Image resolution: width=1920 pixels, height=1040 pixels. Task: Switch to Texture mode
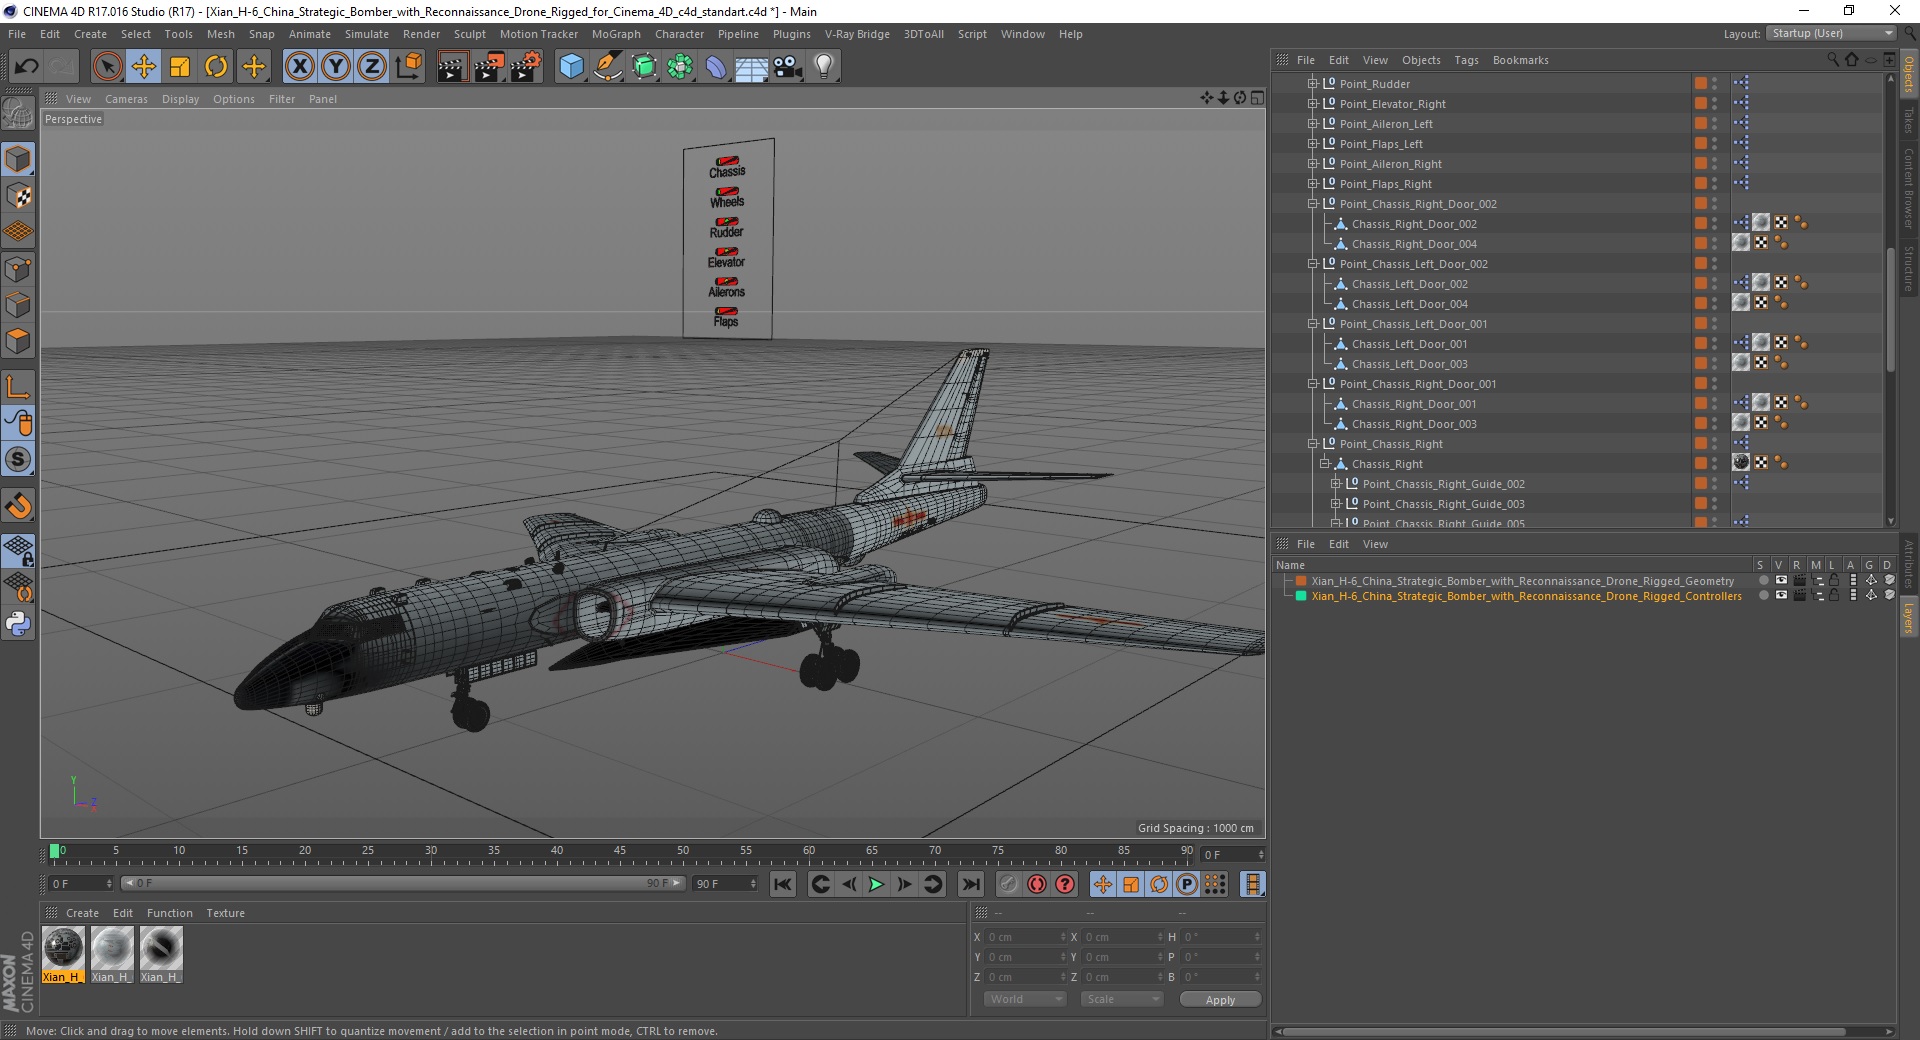point(18,196)
